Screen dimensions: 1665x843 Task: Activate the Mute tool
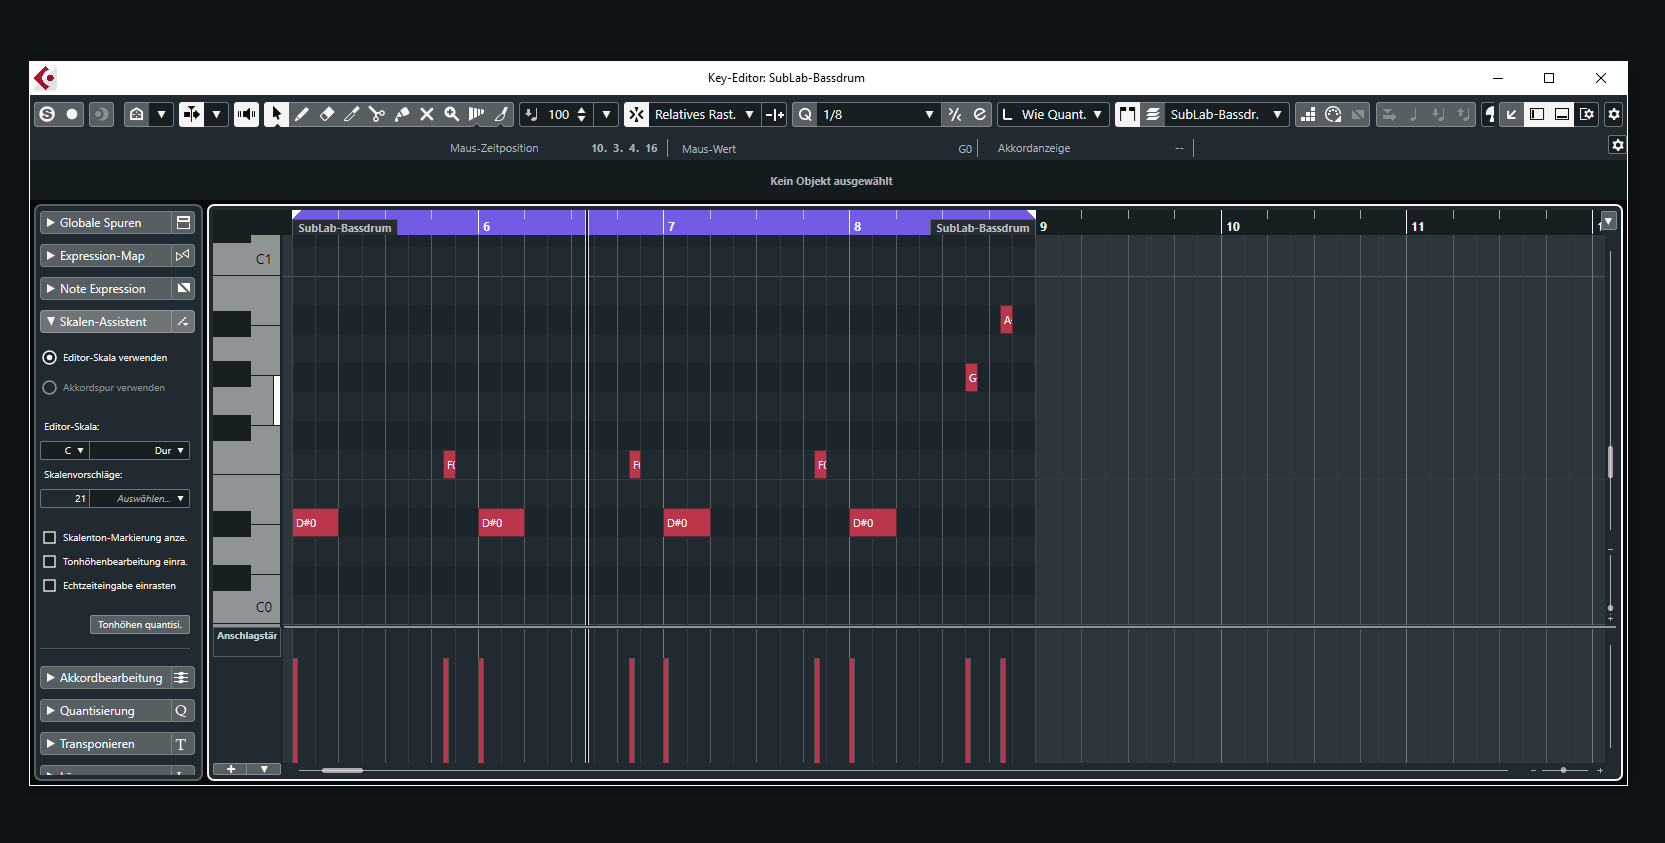pyautogui.click(x=427, y=114)
